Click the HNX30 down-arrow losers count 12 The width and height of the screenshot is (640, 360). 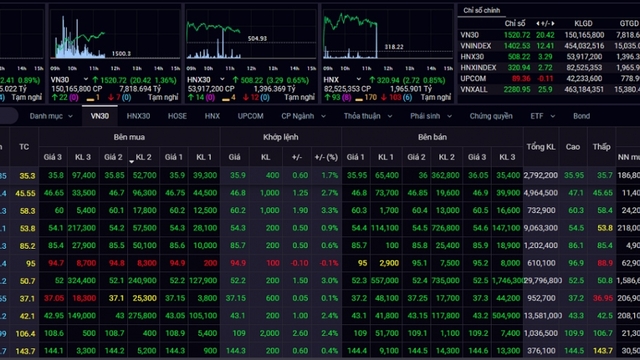click(x=251, y=98)
